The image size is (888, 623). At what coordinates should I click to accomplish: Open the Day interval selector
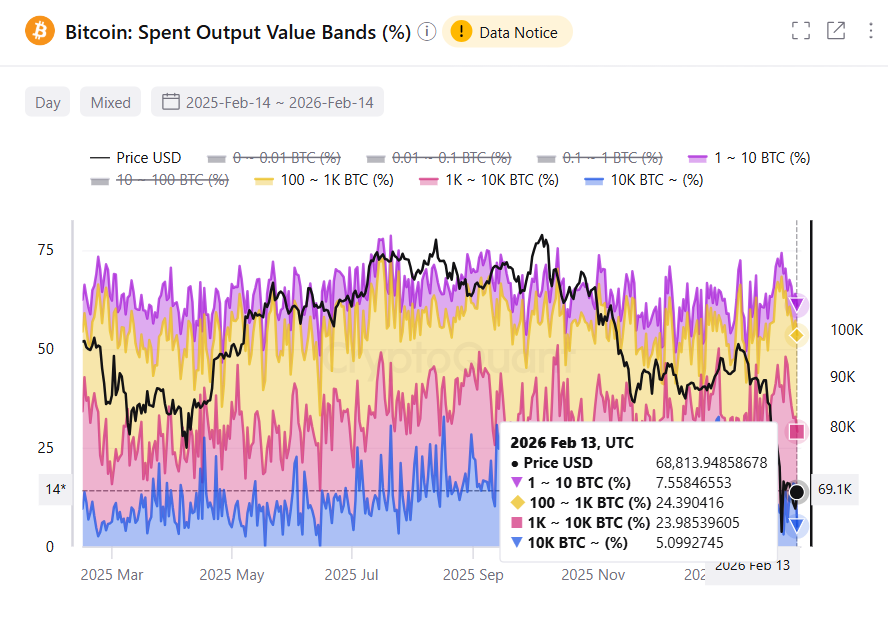tap(47, 101)
